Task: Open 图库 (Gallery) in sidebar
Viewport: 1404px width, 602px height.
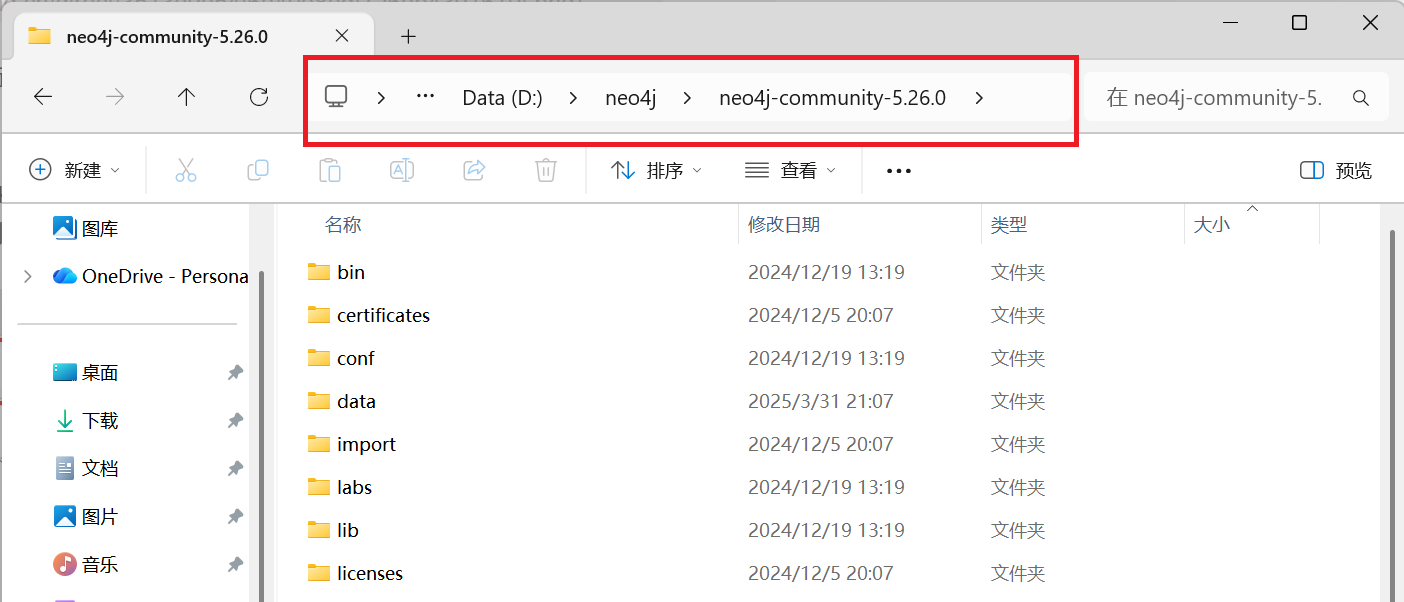Action: (x=85, y=229)
